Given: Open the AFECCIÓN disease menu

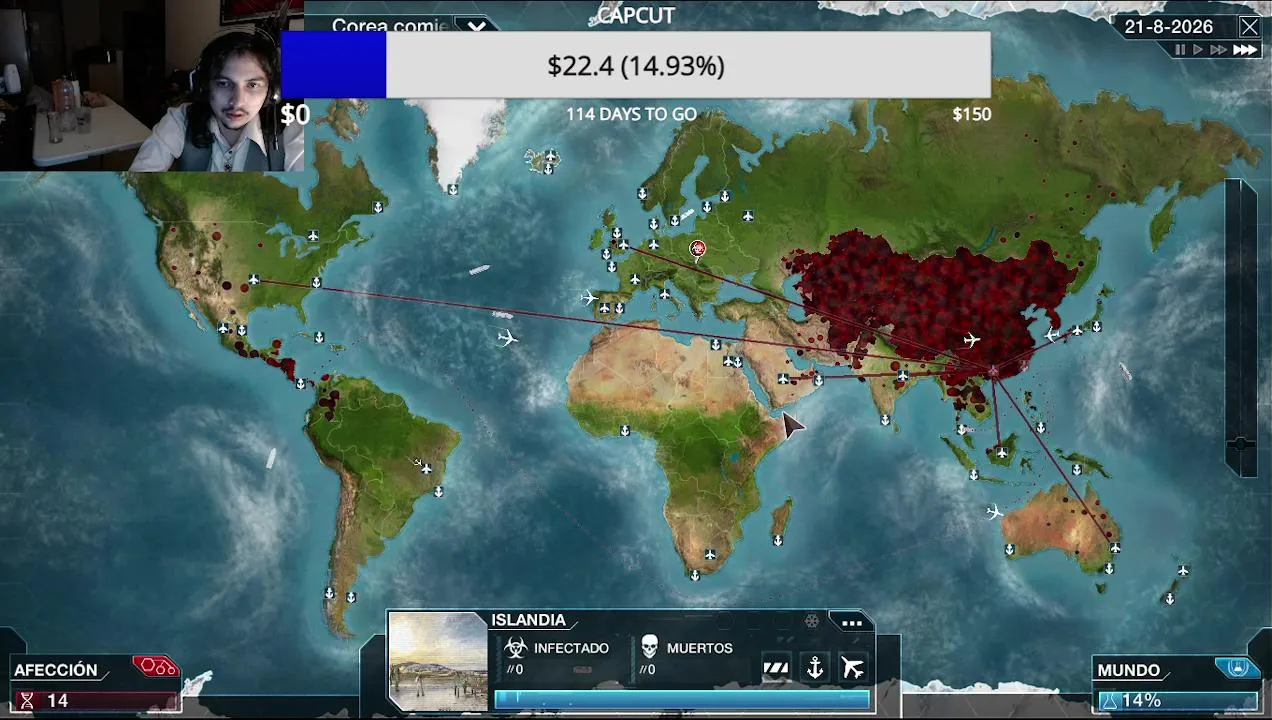Looking at the screenshot, I should coord(56,670).
